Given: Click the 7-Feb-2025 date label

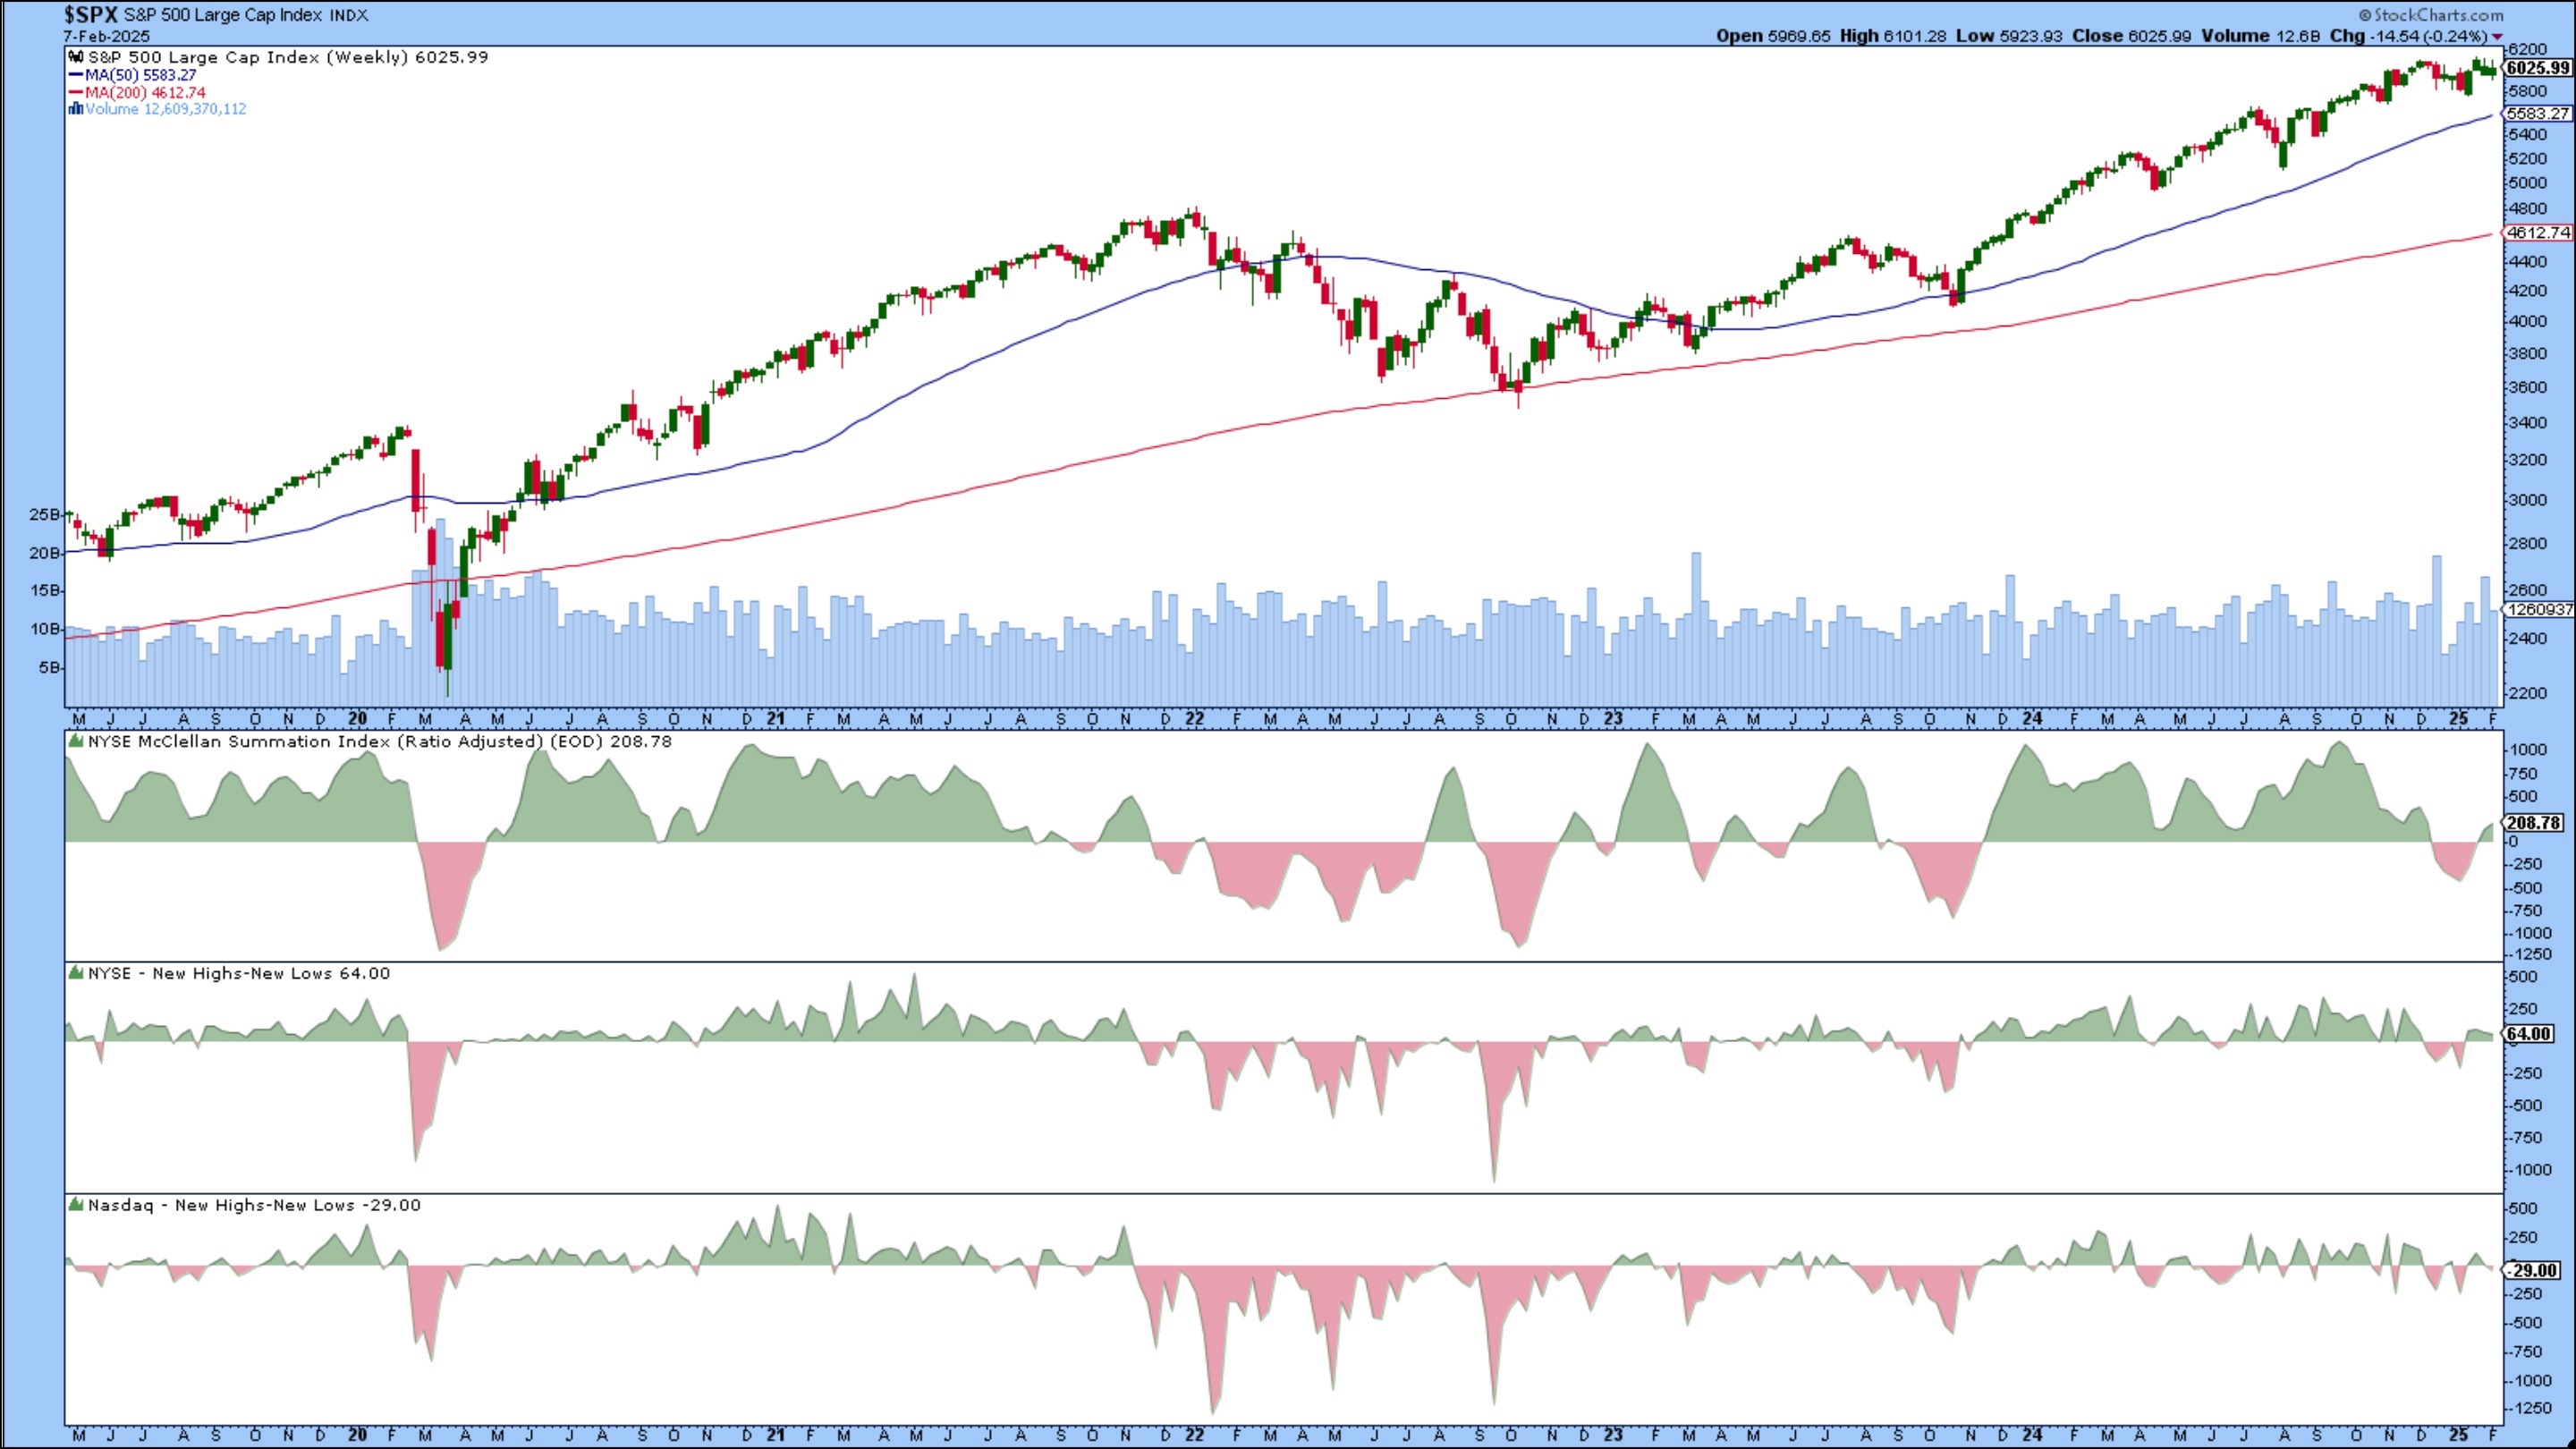Looking at the screenshot, I should (107, 36).
